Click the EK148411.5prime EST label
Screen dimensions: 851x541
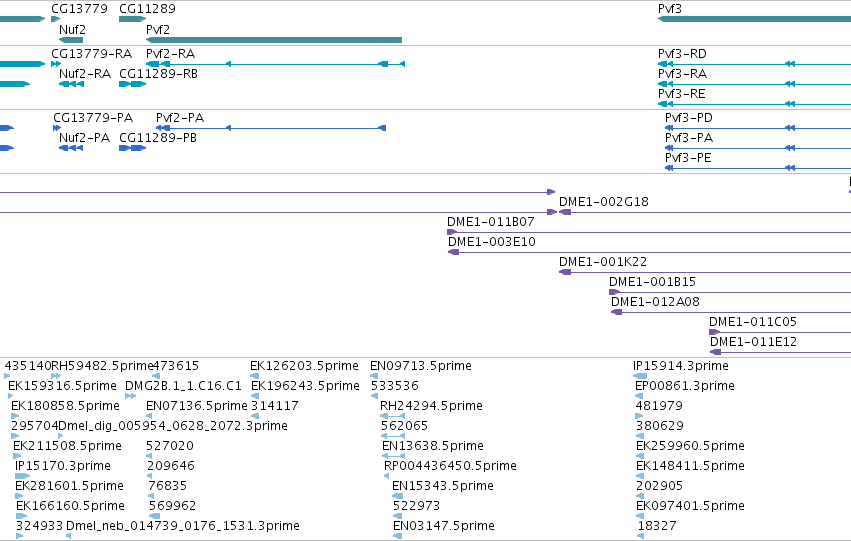pyautogui.click(x=690, y=467)
